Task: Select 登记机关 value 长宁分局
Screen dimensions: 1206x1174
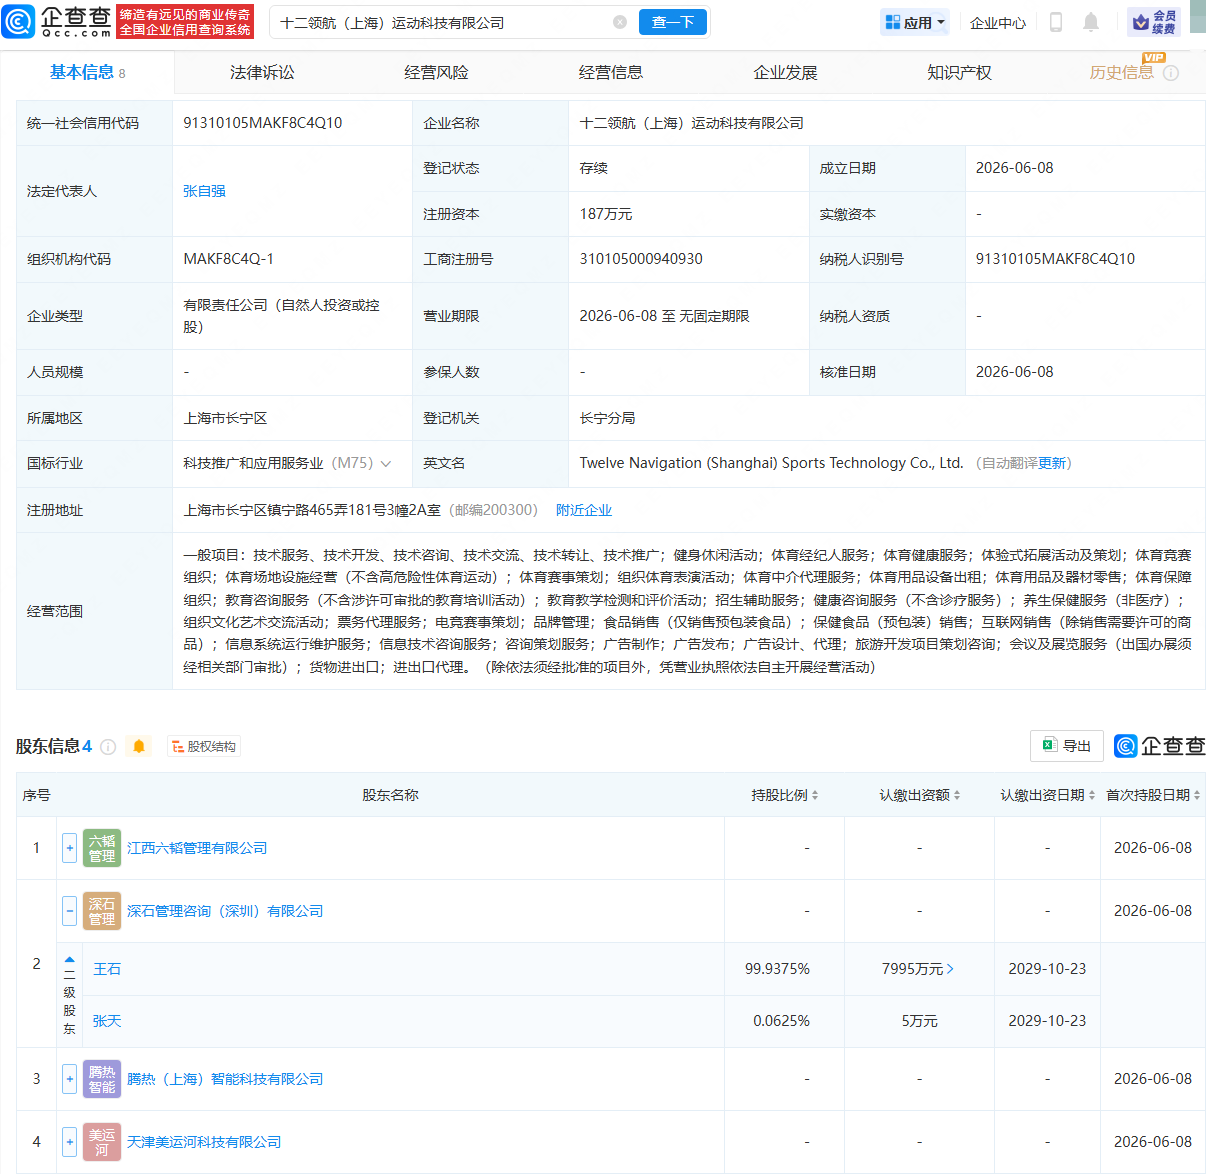Action: click(607, 418)
